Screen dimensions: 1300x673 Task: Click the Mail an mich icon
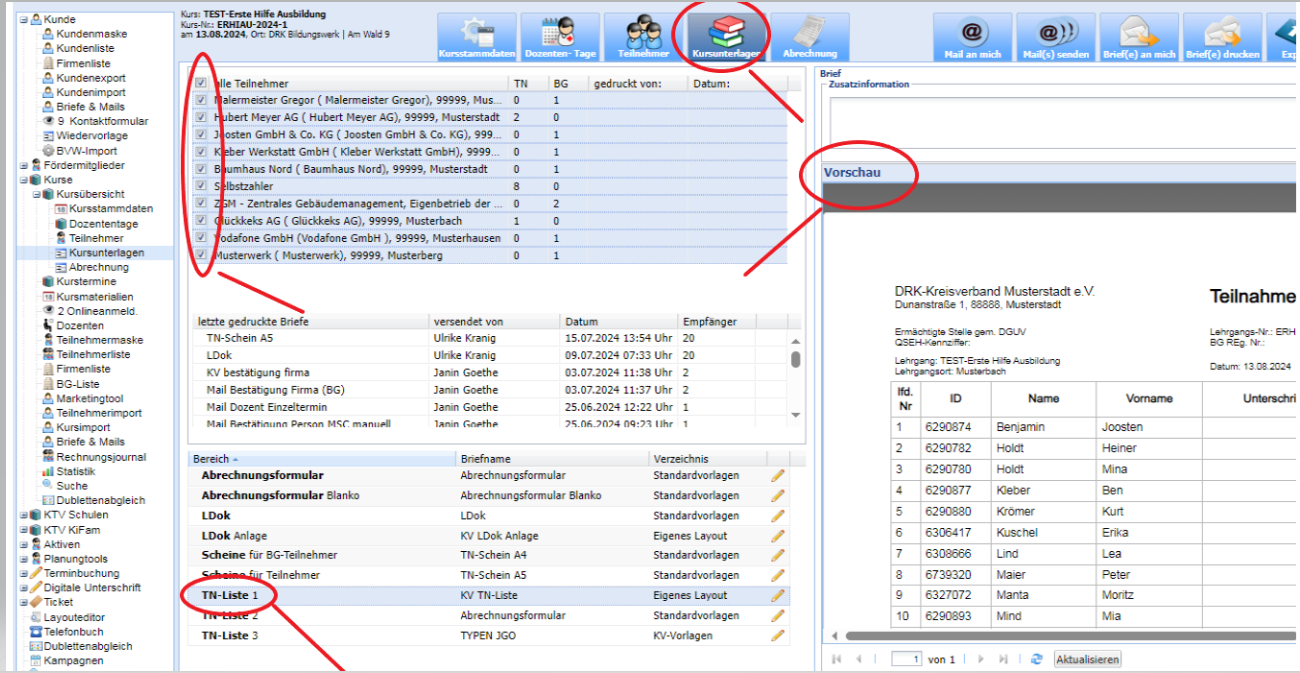pos(972,37)
